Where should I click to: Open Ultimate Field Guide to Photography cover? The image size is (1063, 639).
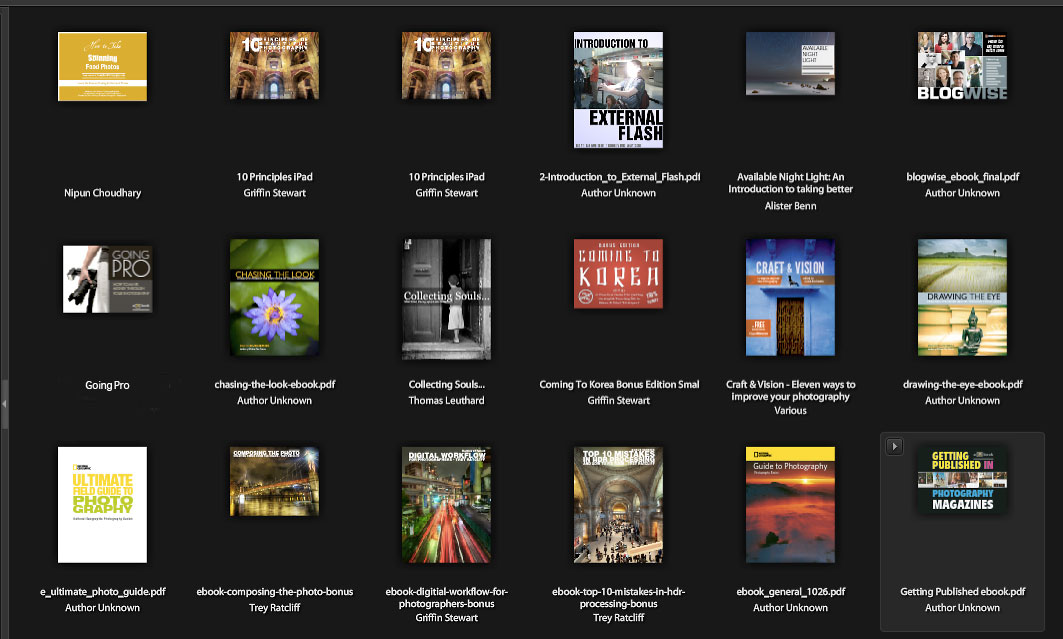pyautogui.click(x=102, y=505)
